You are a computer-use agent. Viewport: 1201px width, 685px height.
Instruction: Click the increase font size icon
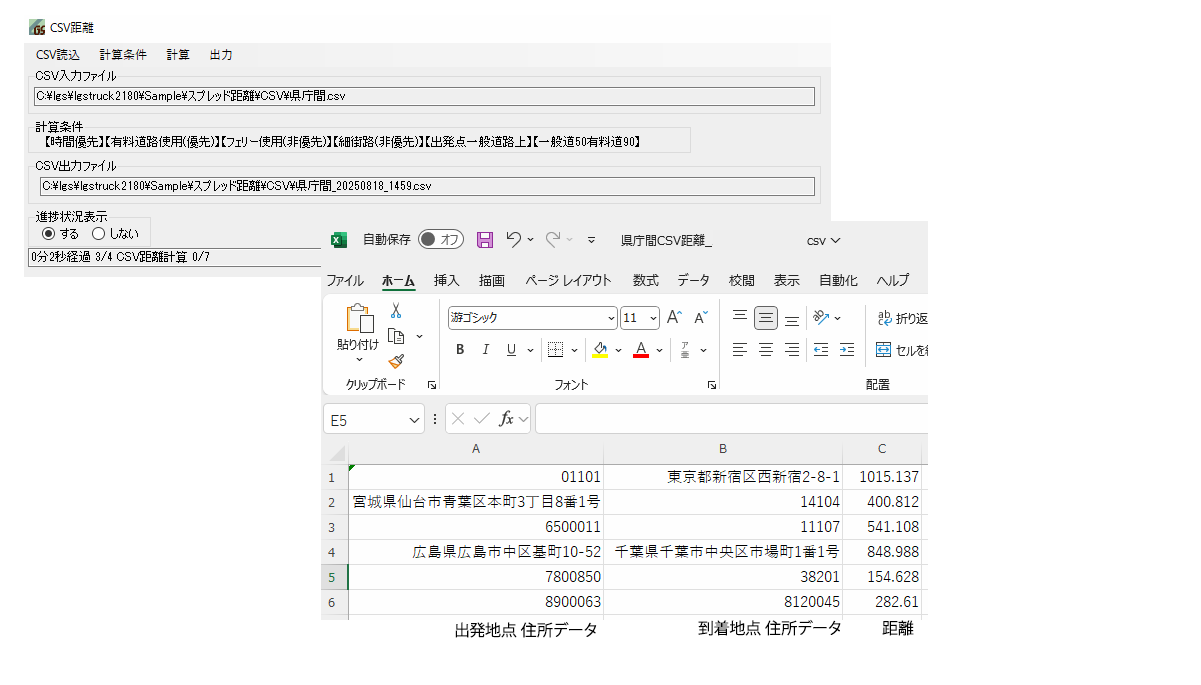point(675,318)
